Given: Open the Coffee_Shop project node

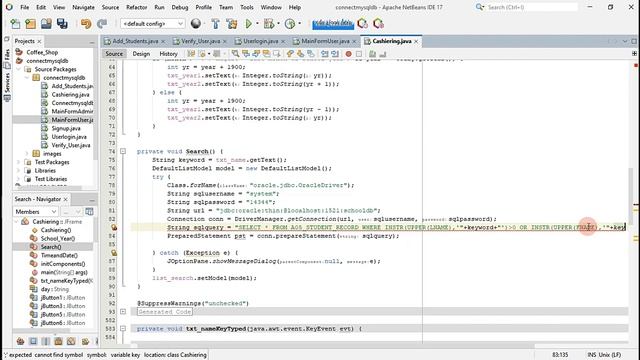Looking at the screenshot, I should click(42, 52).
